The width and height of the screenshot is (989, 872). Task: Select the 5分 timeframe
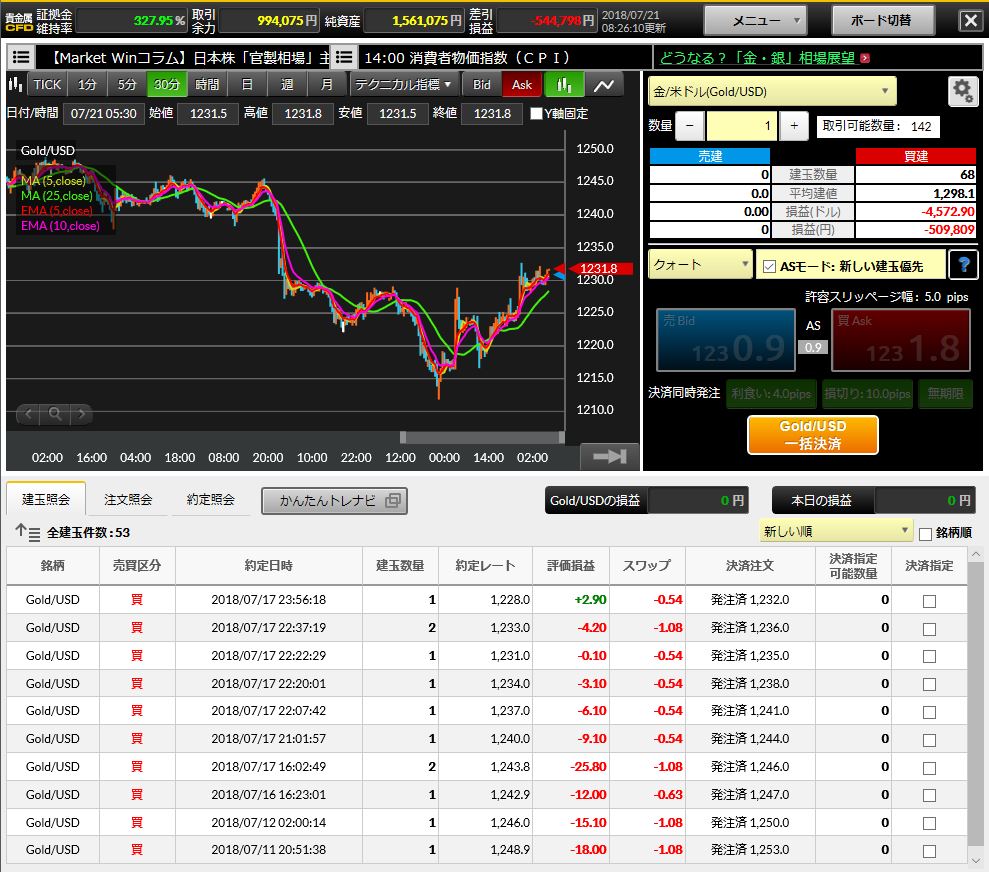[127, 84]
